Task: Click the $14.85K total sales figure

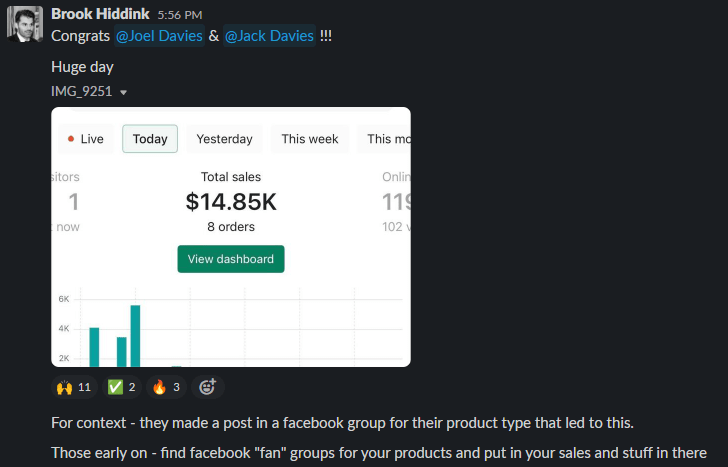Action: click(x=231, y=202)
